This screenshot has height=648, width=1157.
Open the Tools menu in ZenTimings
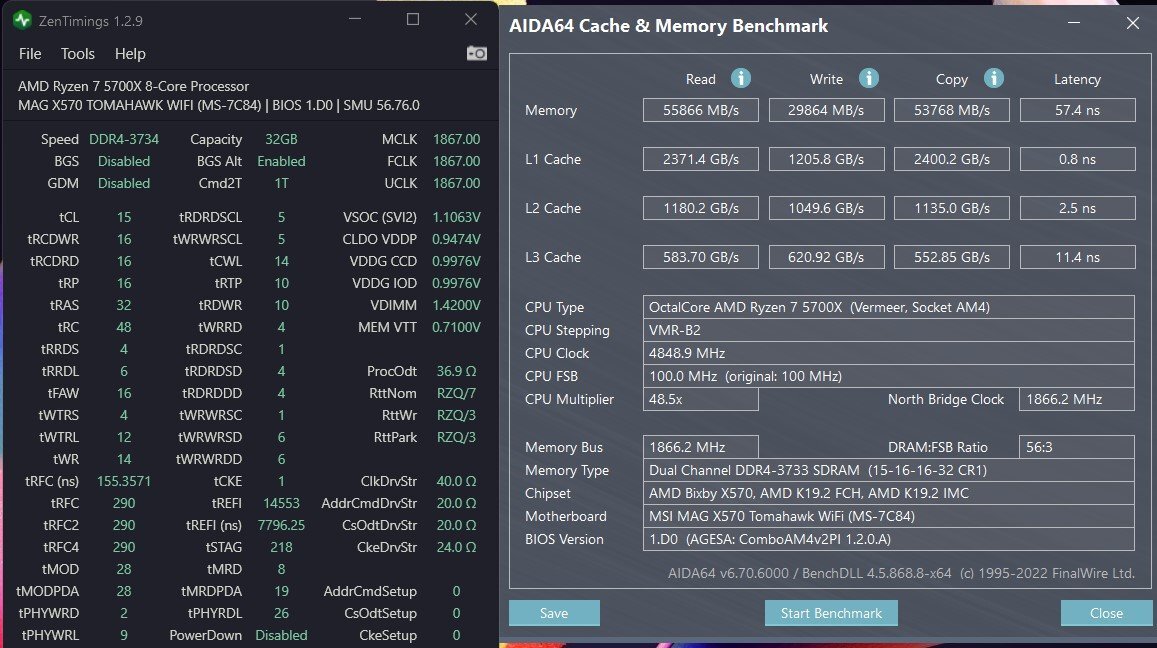77,54
